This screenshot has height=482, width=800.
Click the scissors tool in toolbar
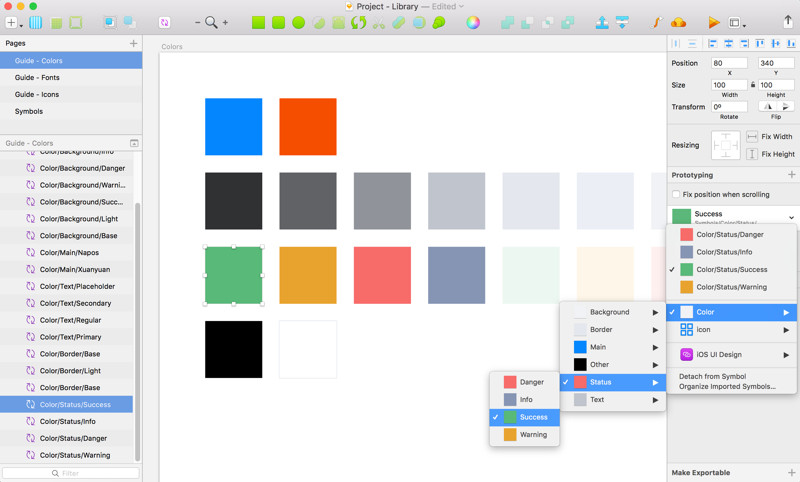point(379,22)
